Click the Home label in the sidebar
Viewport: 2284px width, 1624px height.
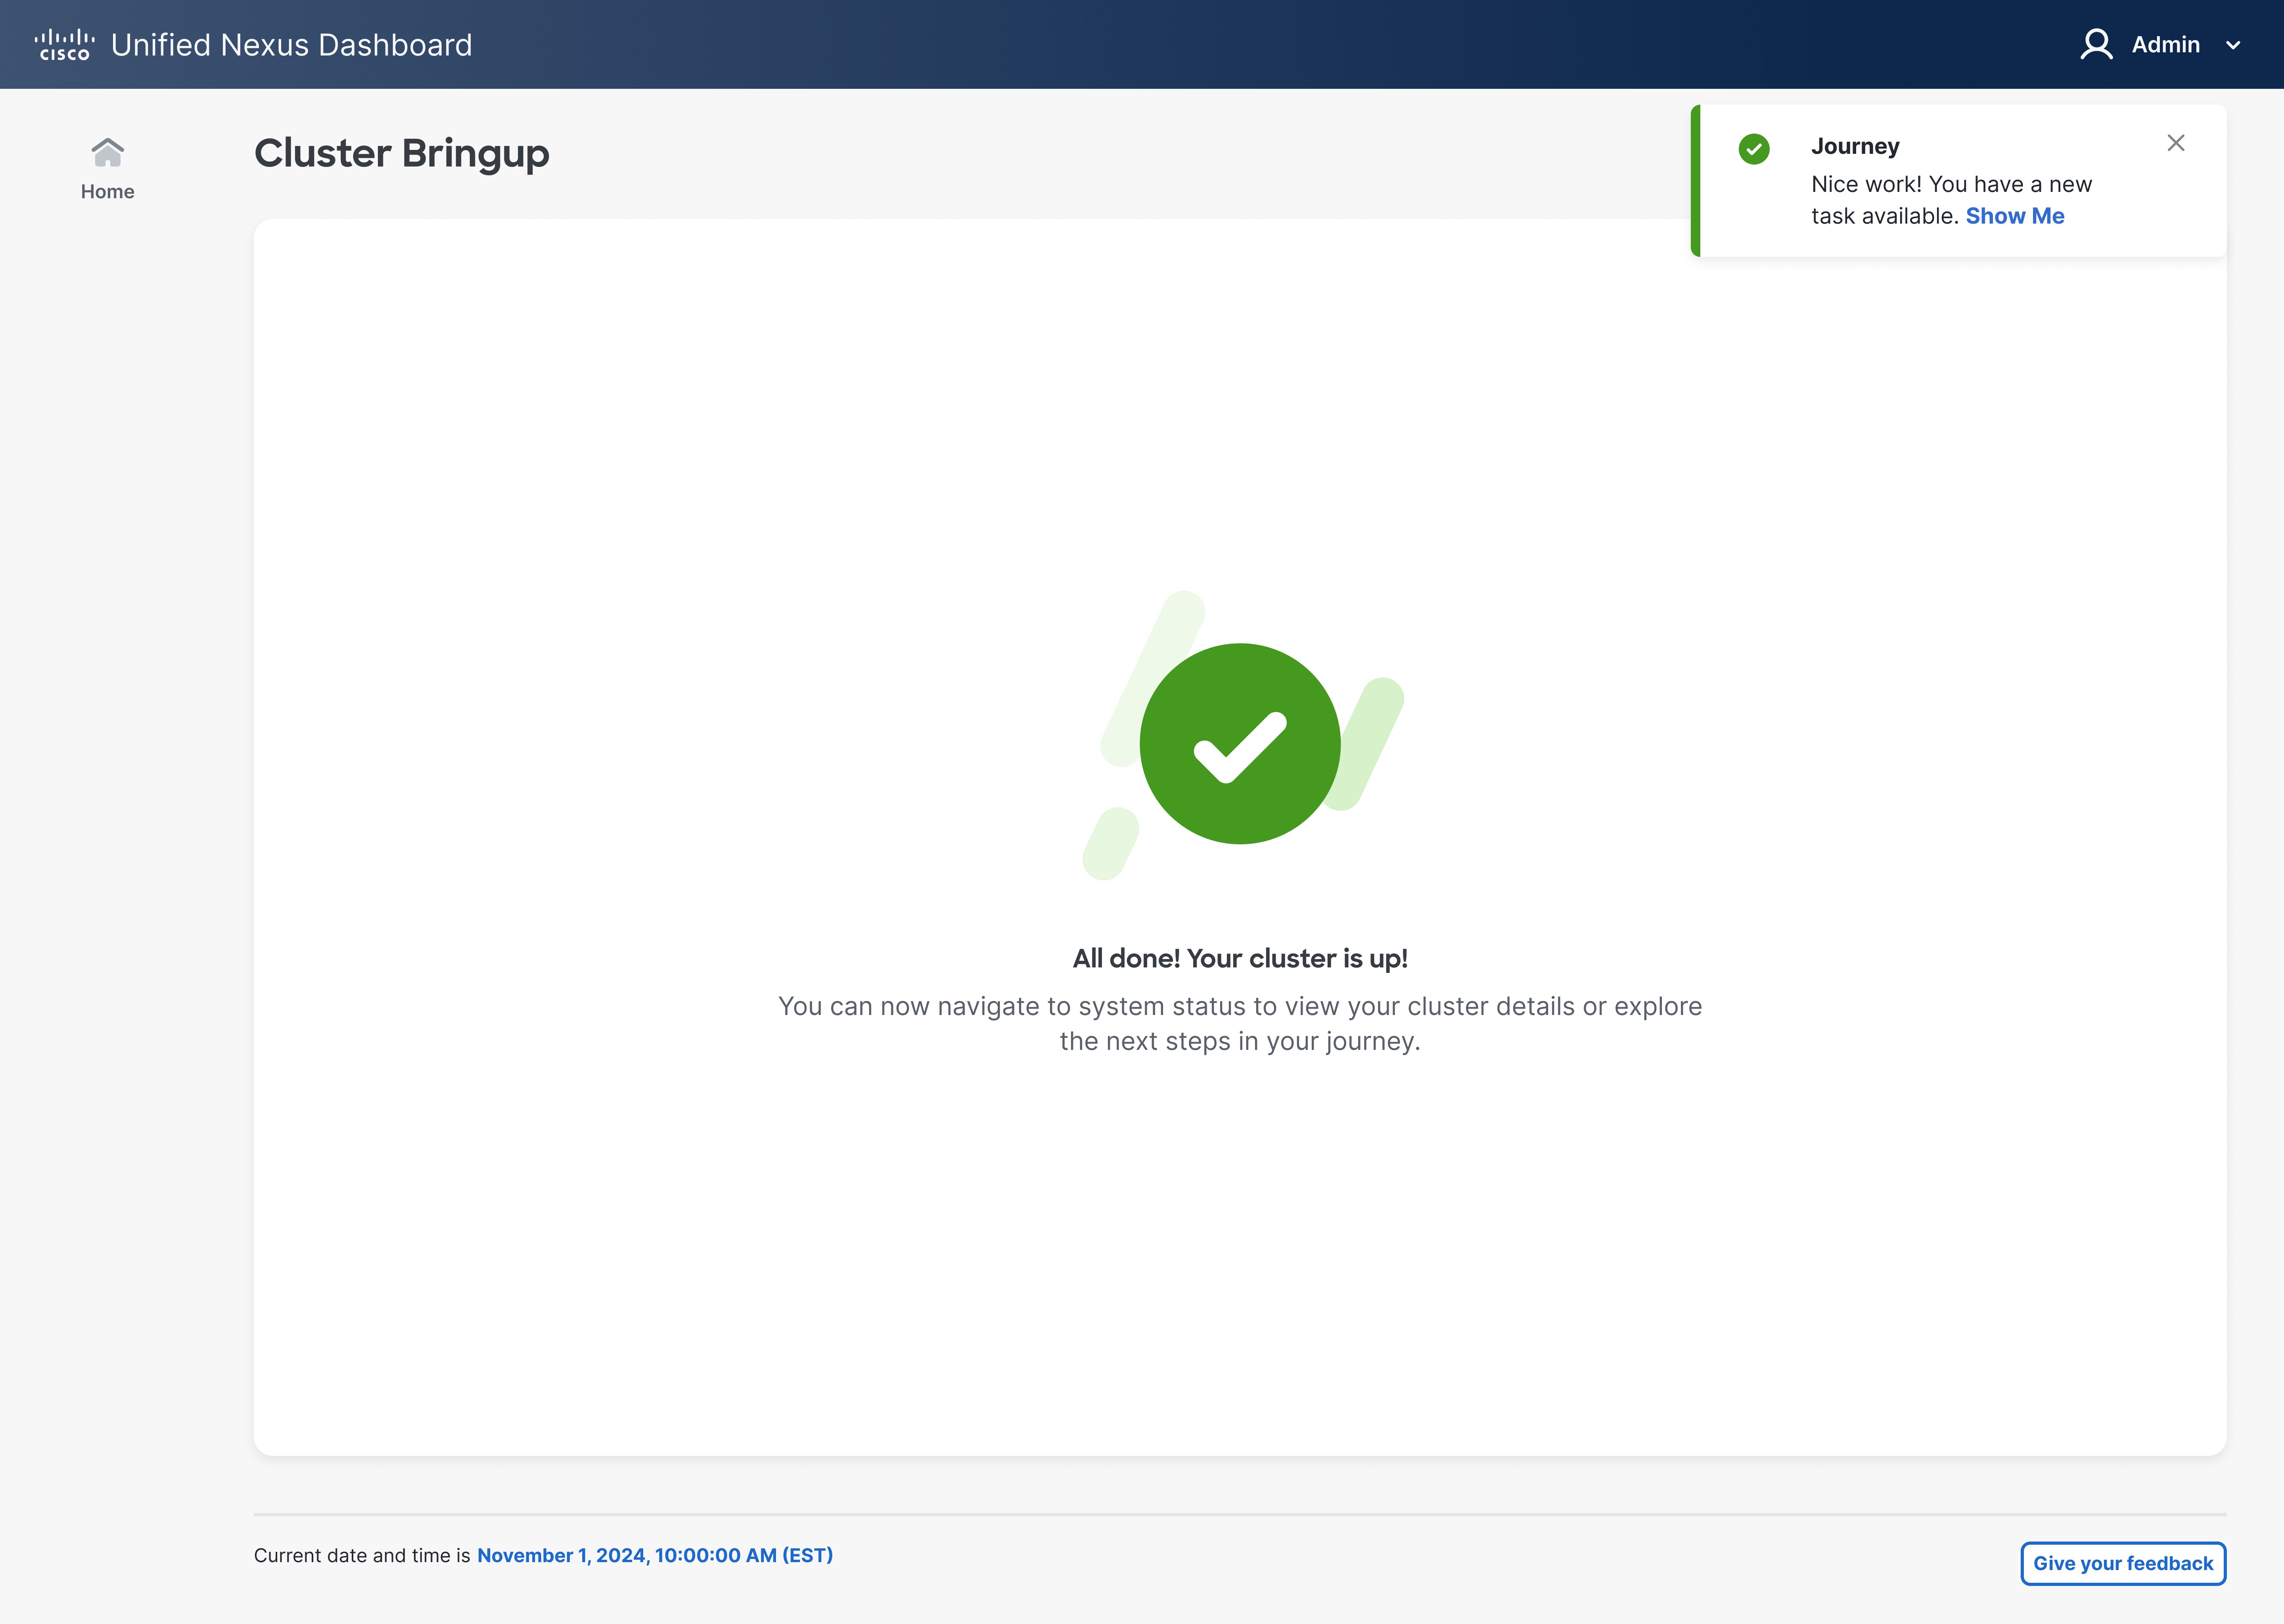107,191
